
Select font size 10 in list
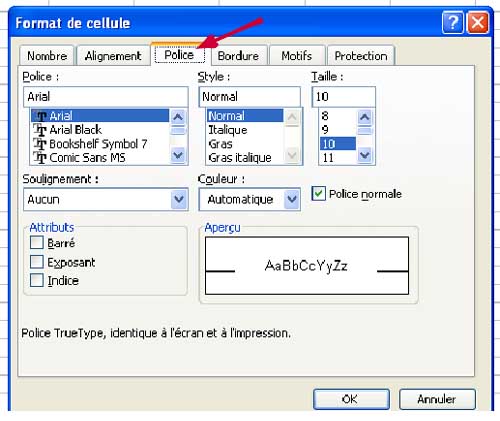[x=338, y=144]
